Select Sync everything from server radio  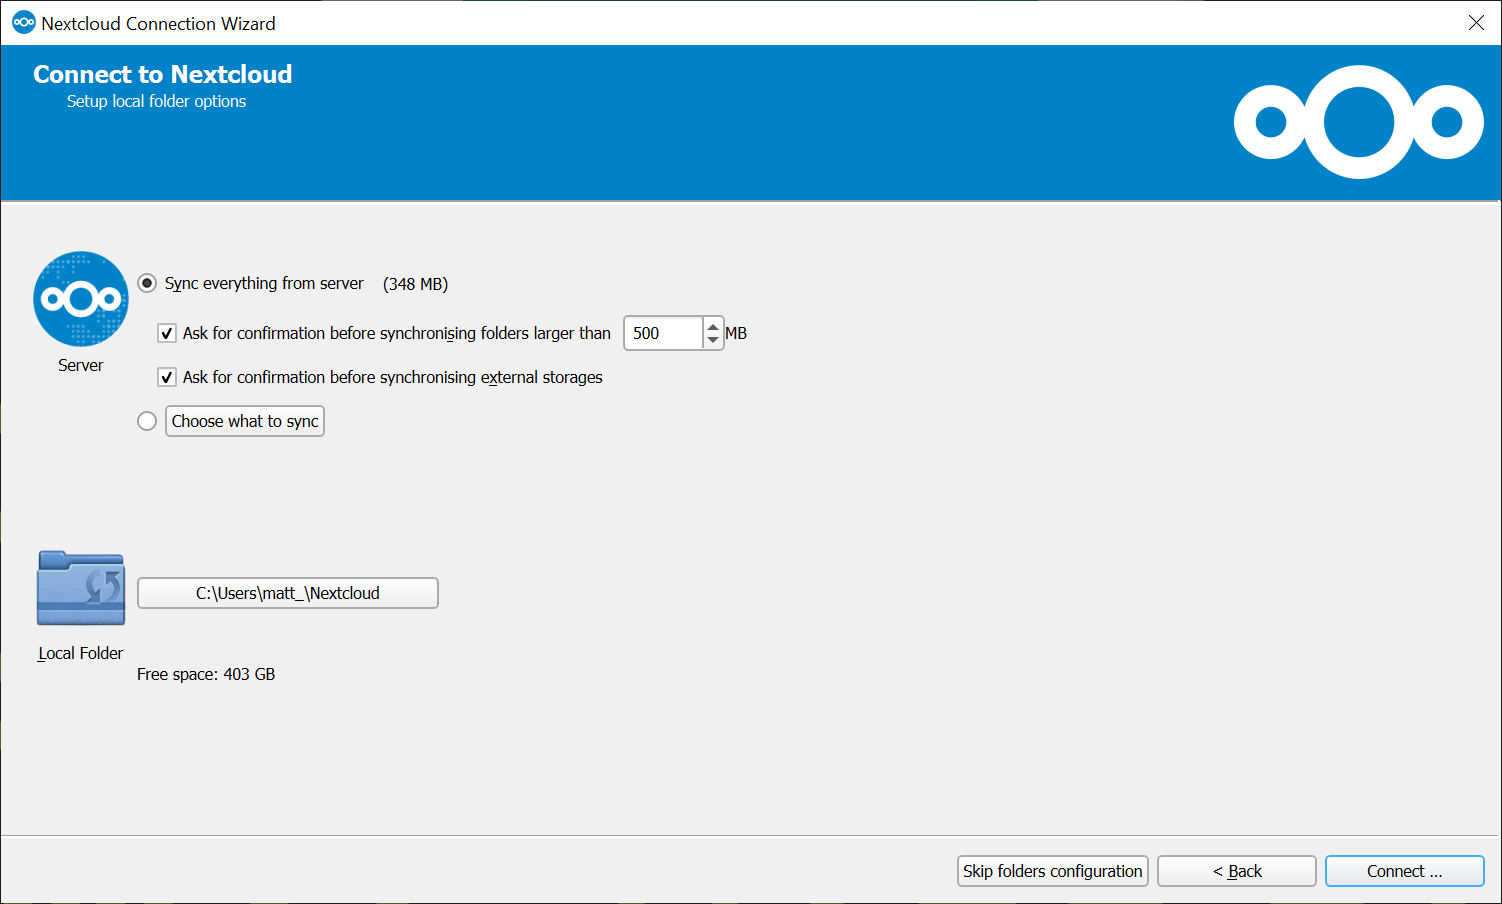[147, 283]
